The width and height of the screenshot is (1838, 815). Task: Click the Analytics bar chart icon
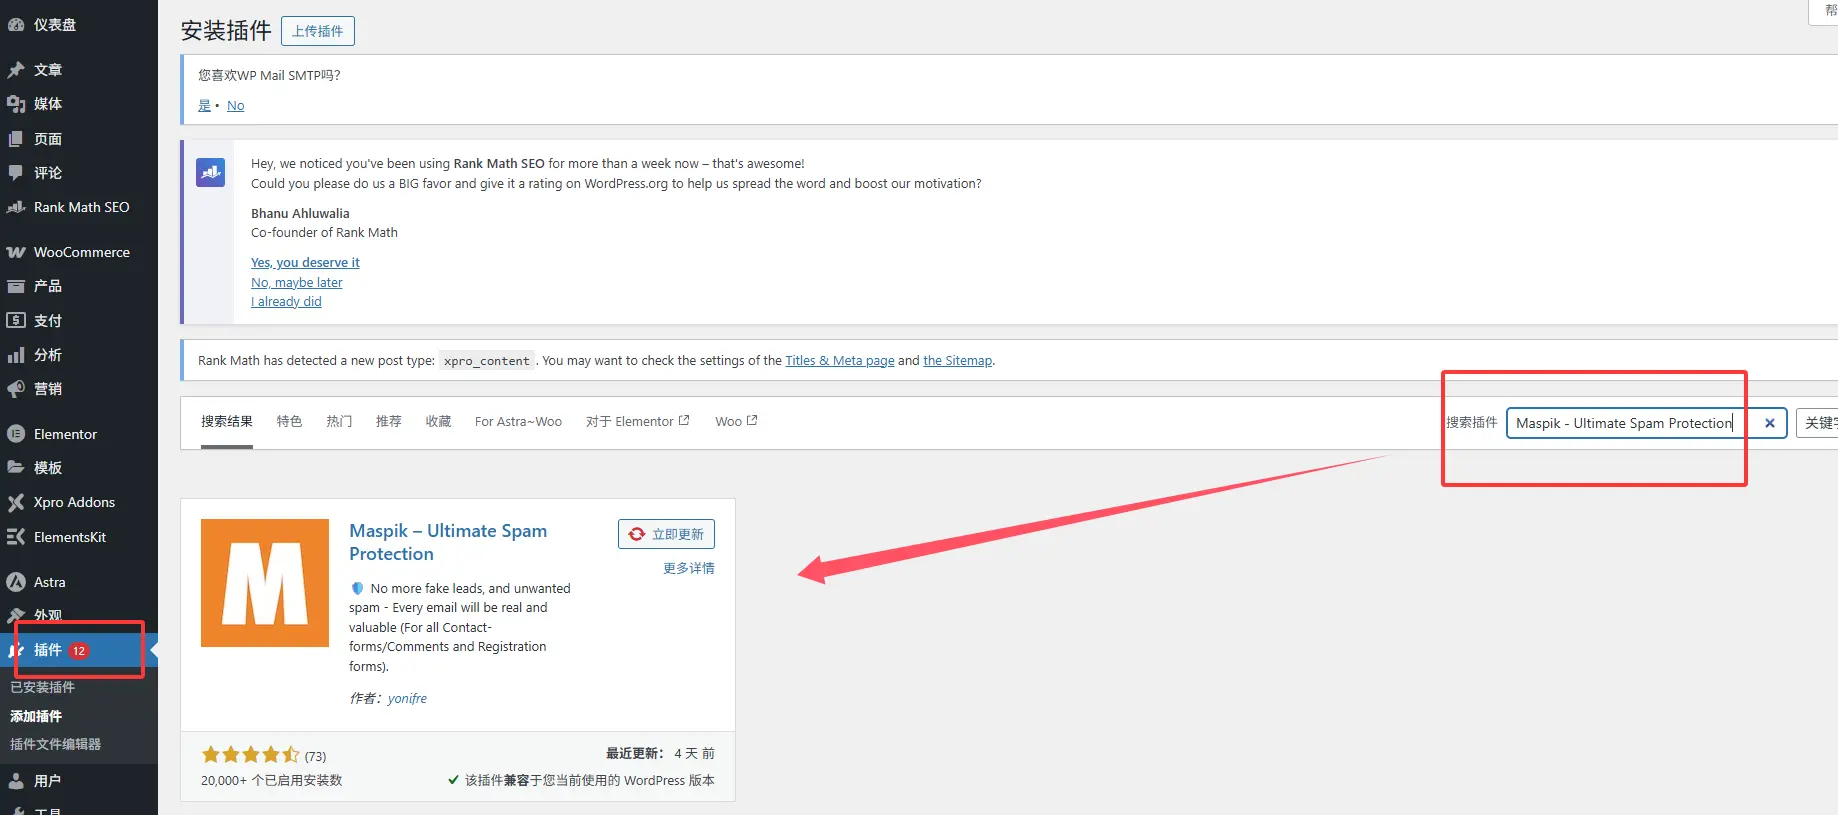coord(16,355)
